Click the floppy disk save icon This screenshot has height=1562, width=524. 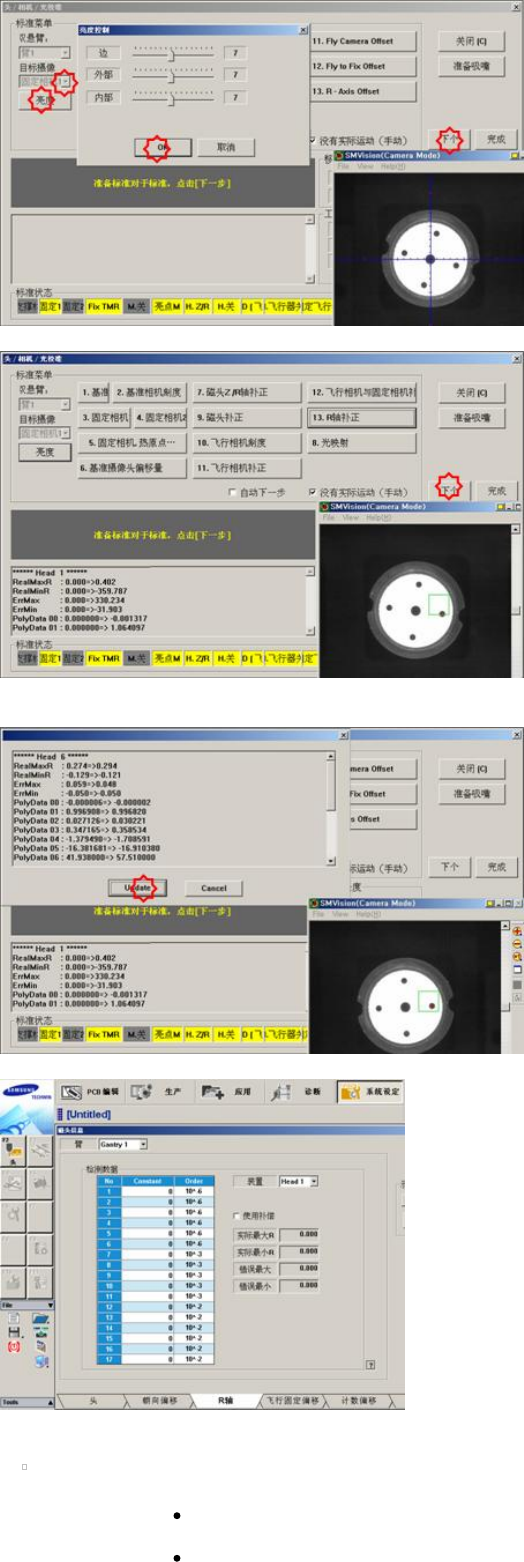[14, 1332]
